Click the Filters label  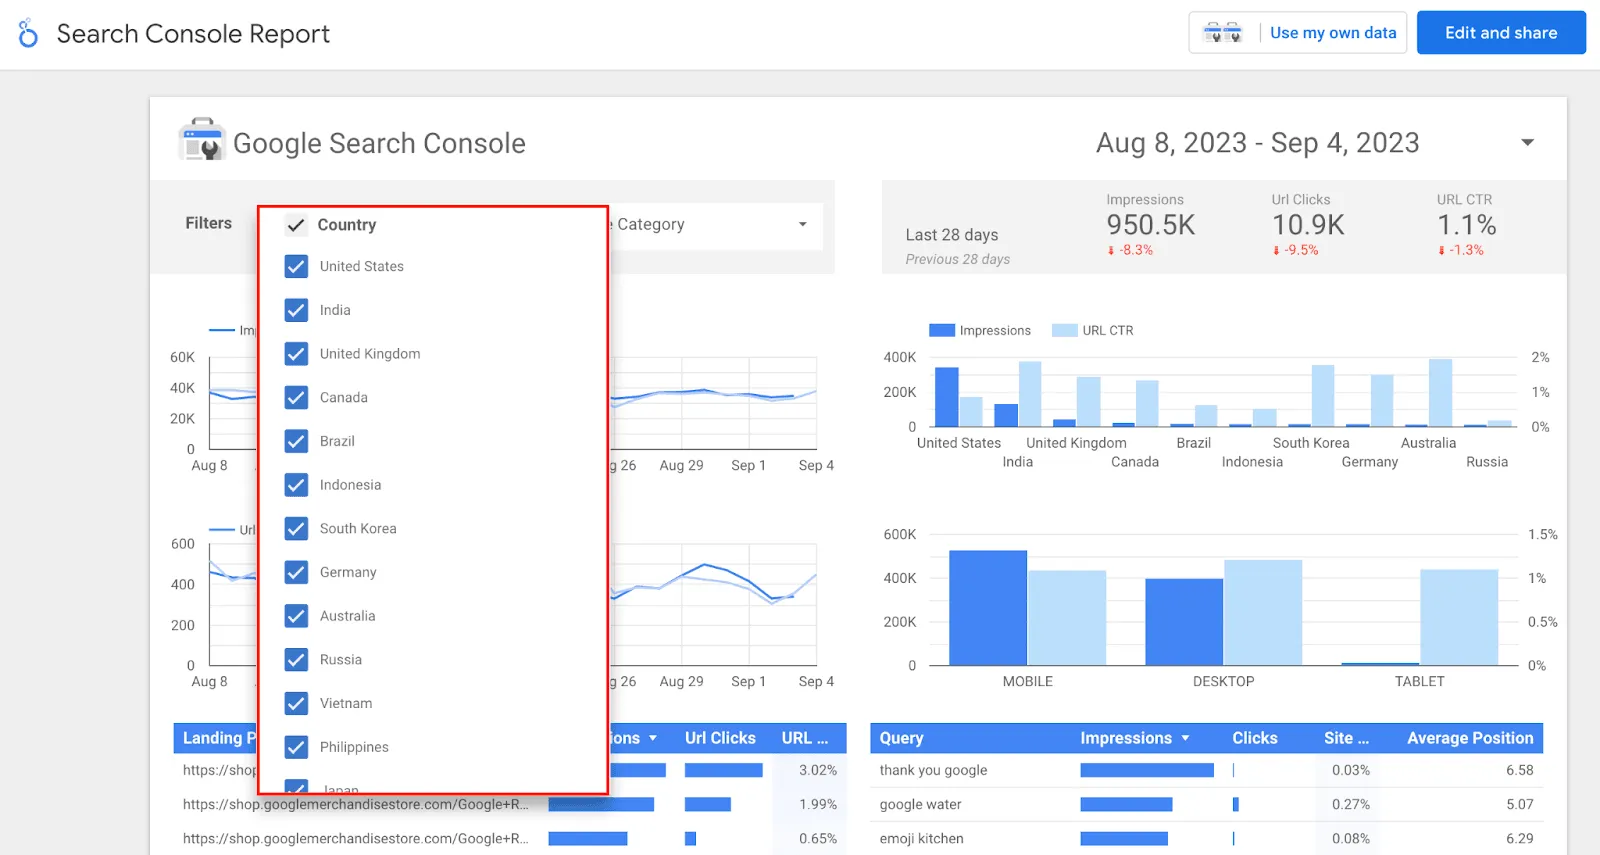pyautogui.click(x=208, y=223)
